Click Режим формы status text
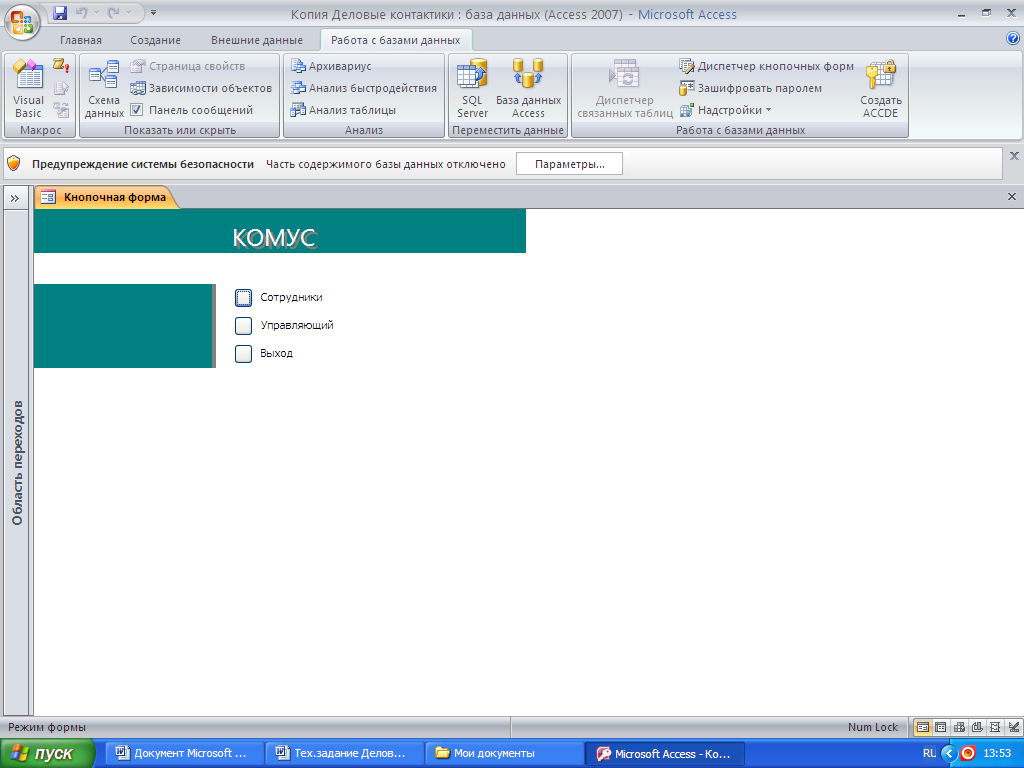The width and height of the screenshot is (1024, 768). click(47, 727)
